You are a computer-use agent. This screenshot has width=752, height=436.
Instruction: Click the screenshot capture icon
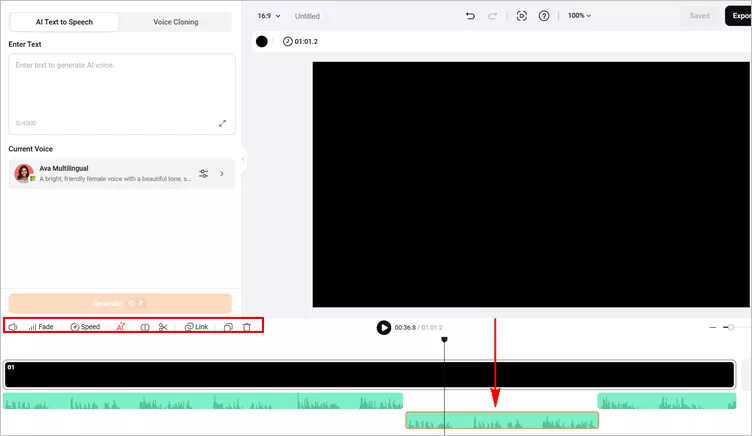(521, 16)
